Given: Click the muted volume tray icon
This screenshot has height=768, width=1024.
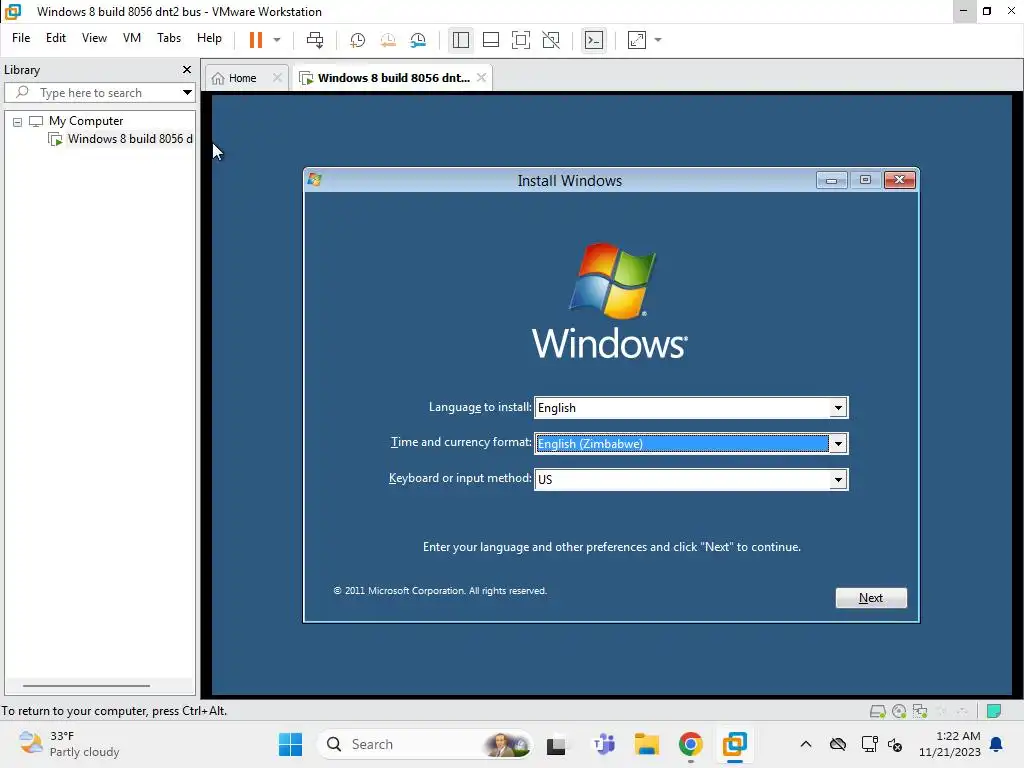Looking at the screenshot, I should tap(895, 744).
